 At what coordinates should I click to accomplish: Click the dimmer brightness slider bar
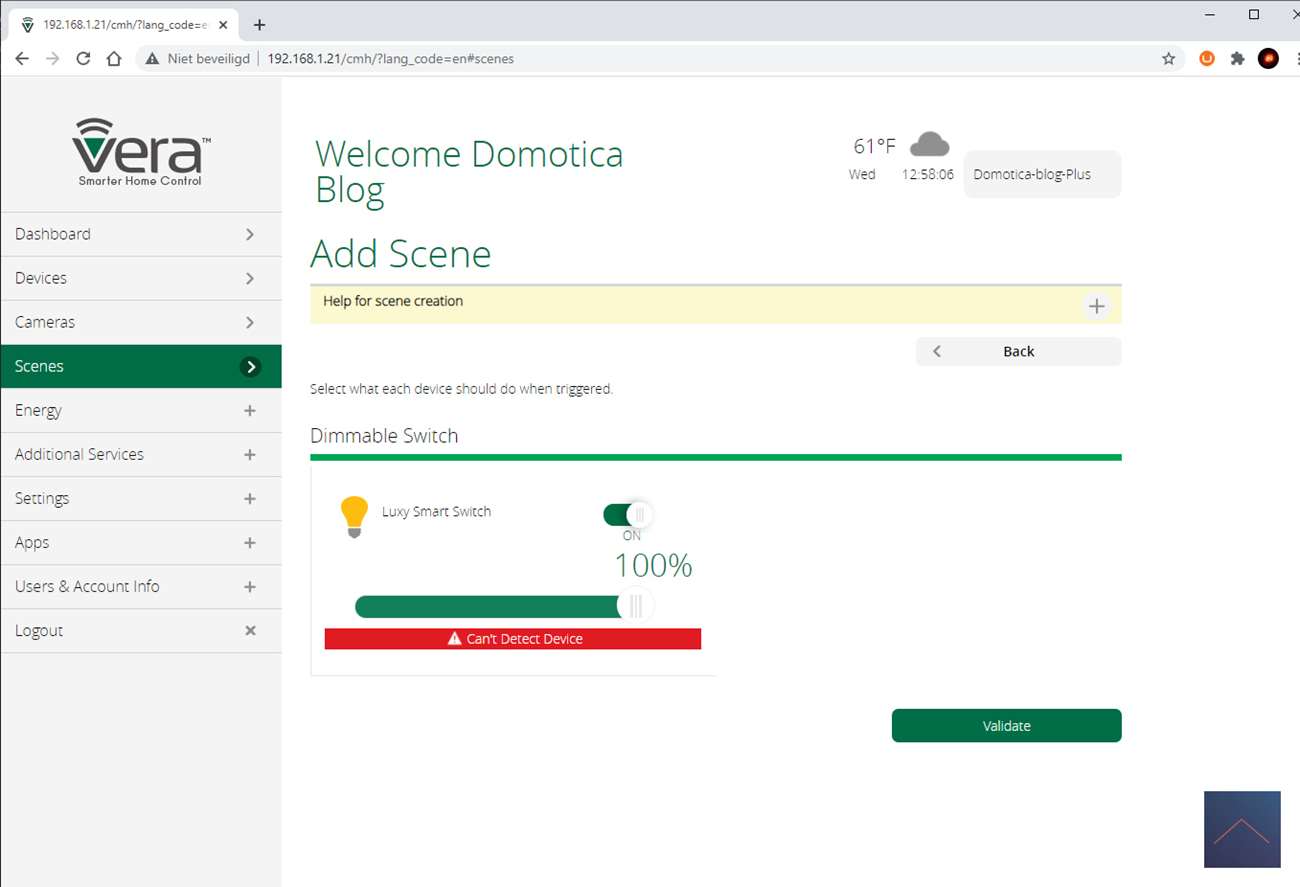[490, 606]
